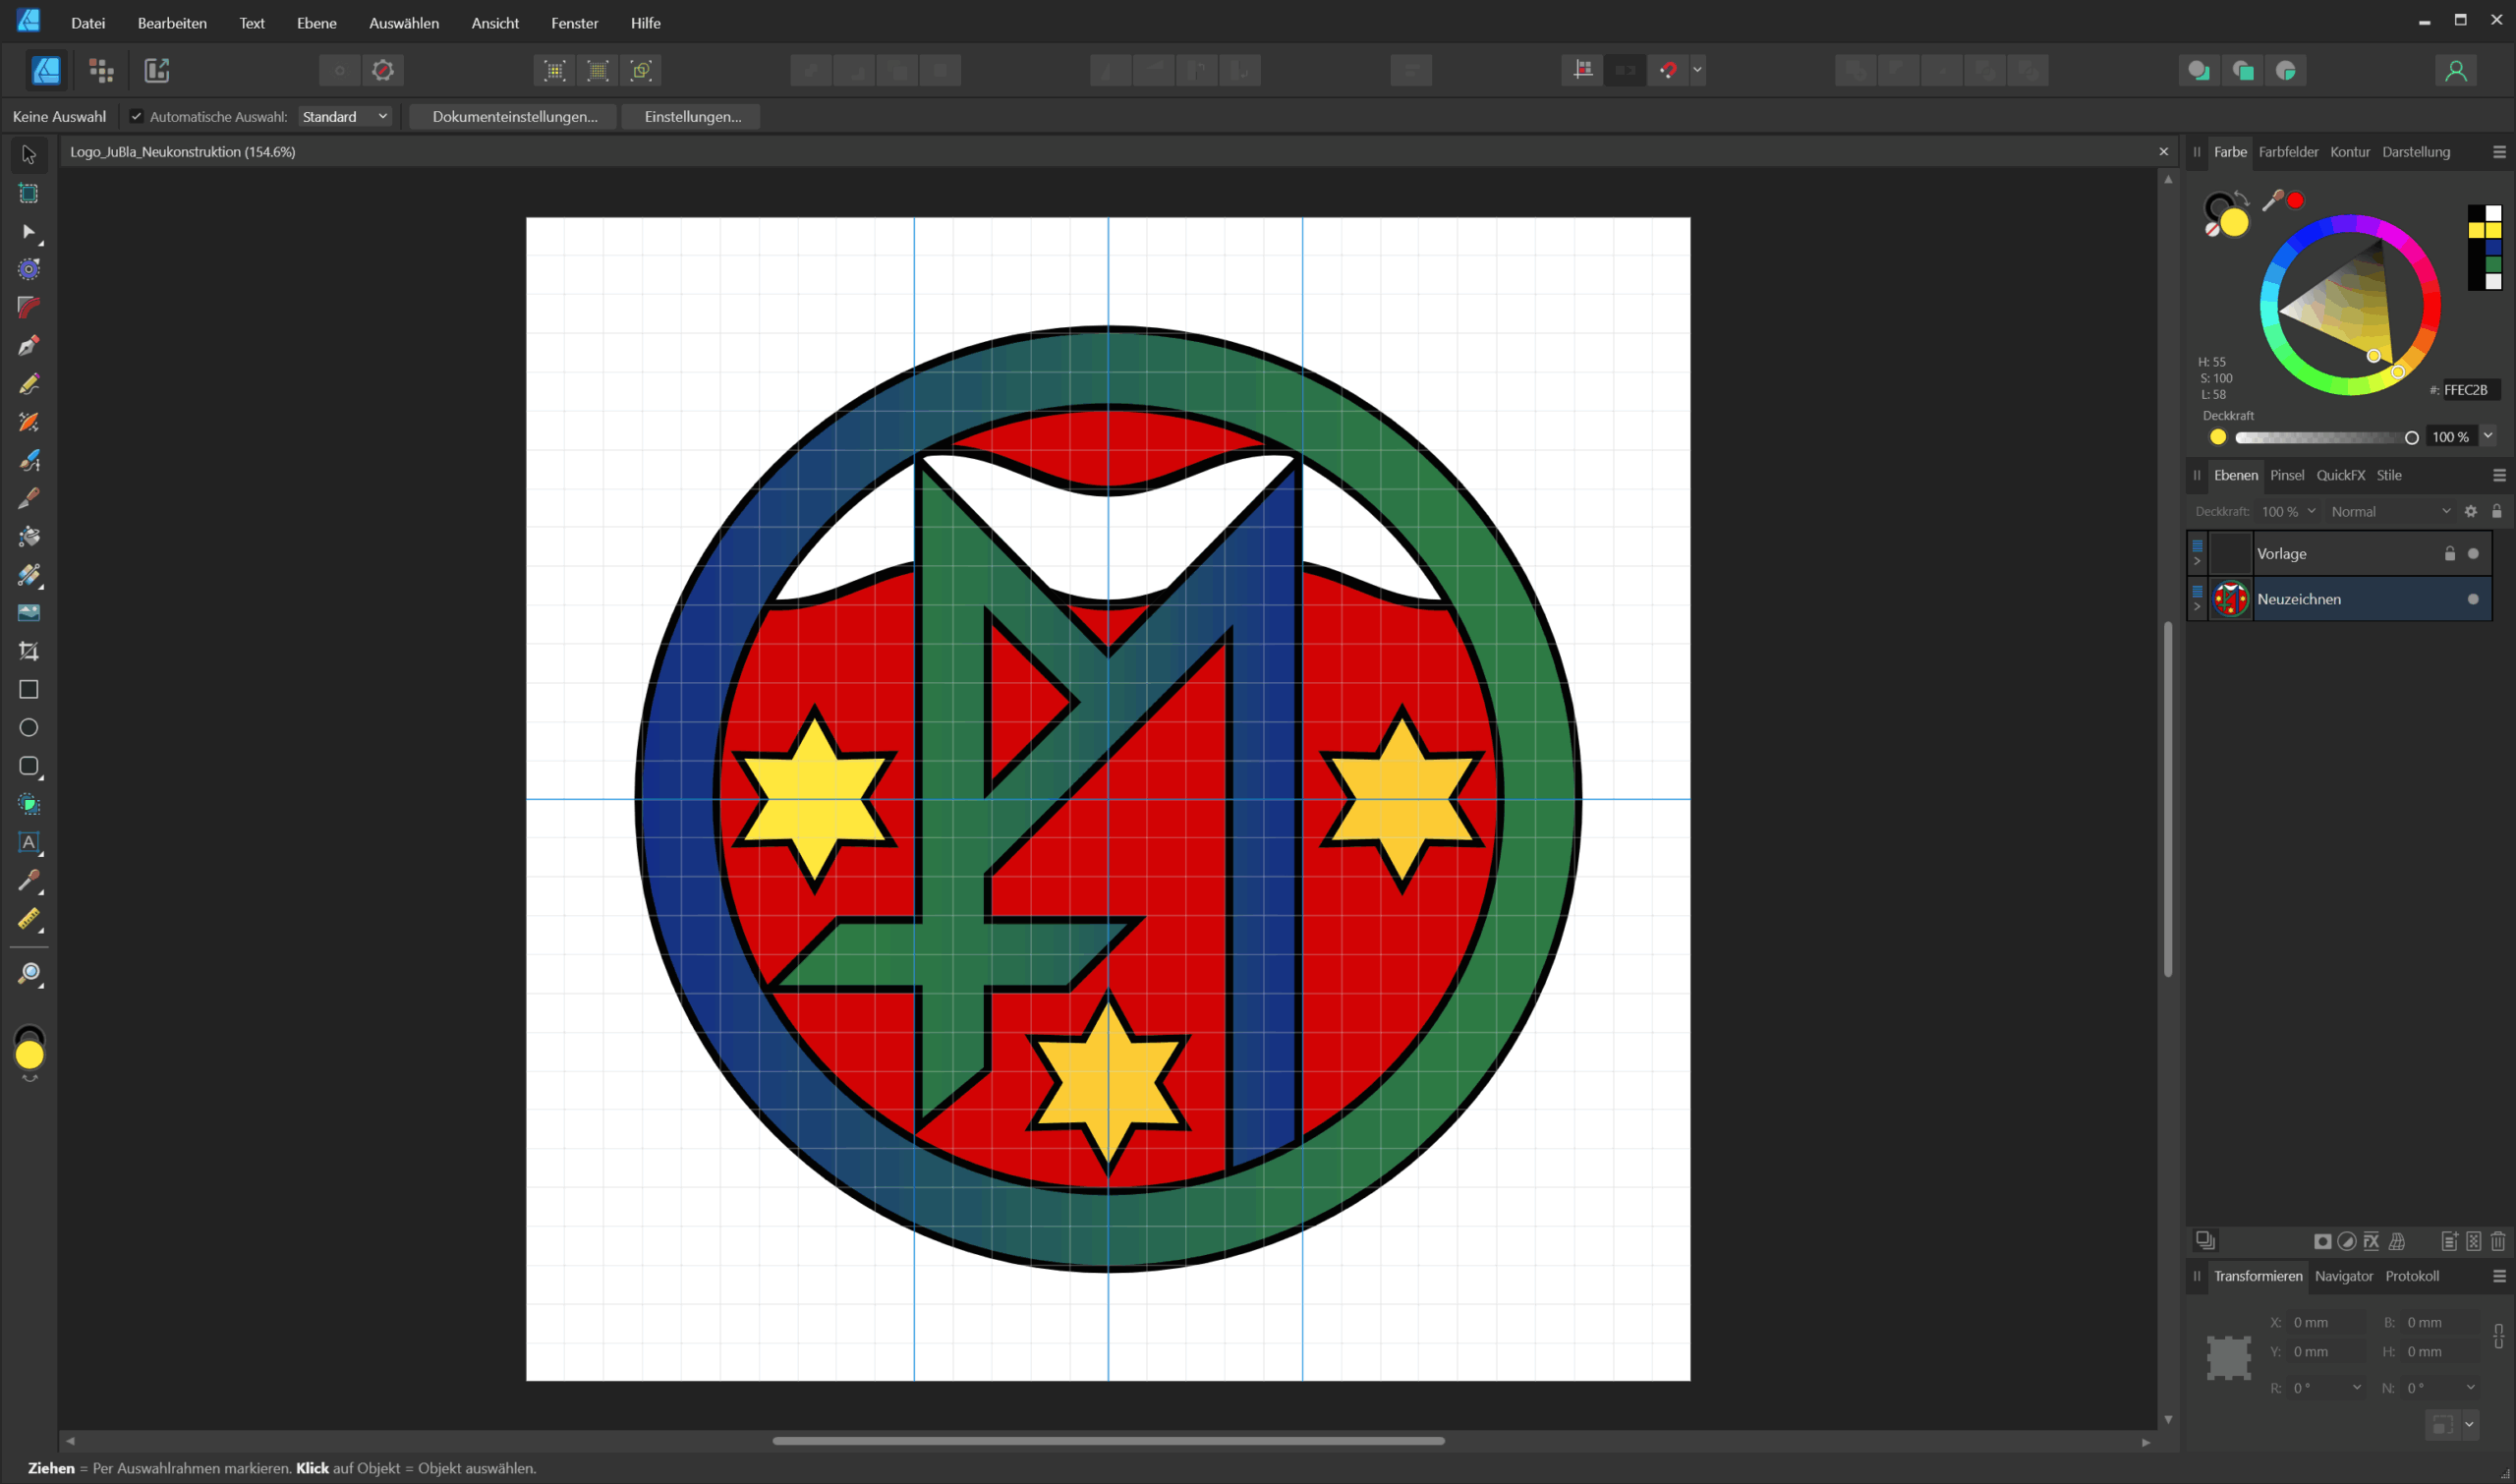The width and height of the screenshot is (2516, 1484).
Task: Toggle Automatische Auswahl checkbox
Action: pos(136,116)
